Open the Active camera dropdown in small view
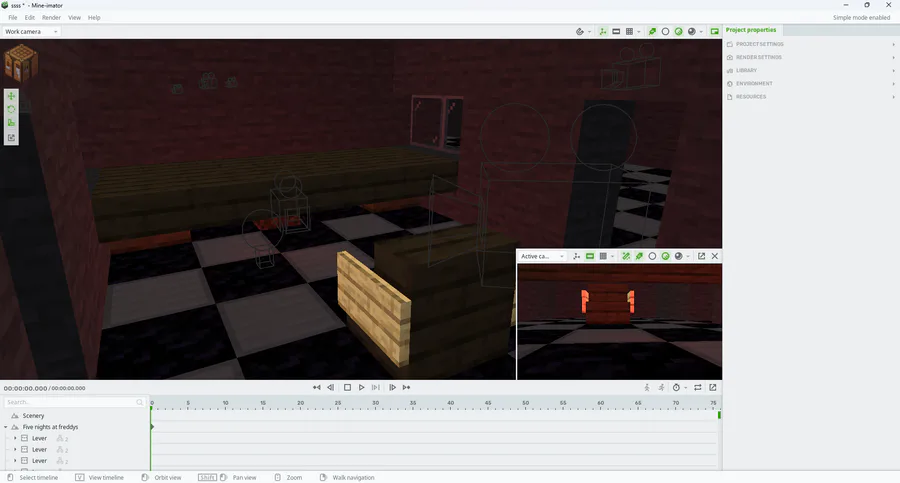Screen dimensions: 900x483 (542, 256)
